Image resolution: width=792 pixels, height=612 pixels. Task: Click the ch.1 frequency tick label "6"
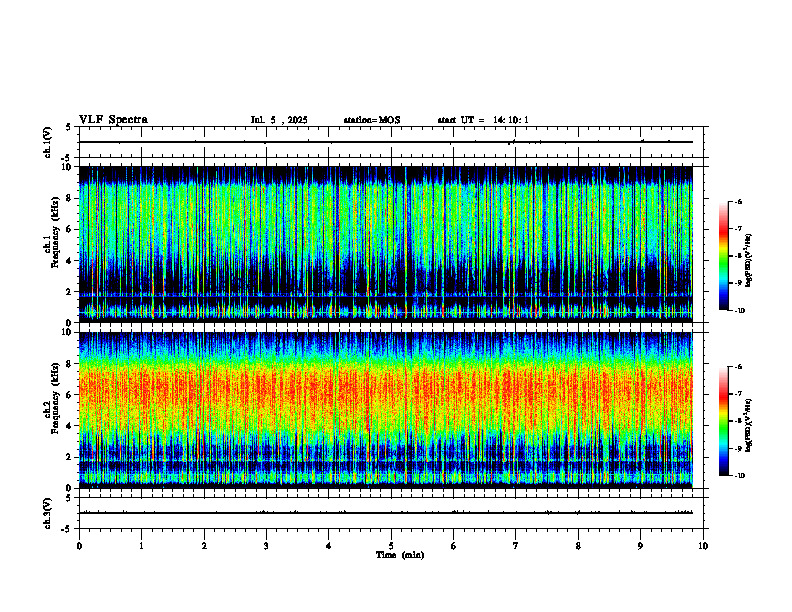tap(70, 230)
